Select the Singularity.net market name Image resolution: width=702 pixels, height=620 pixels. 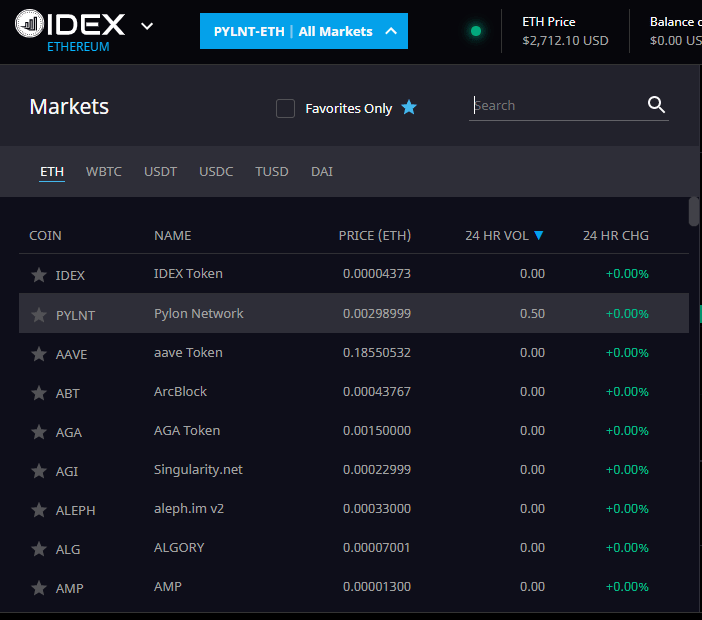point(198,469)
